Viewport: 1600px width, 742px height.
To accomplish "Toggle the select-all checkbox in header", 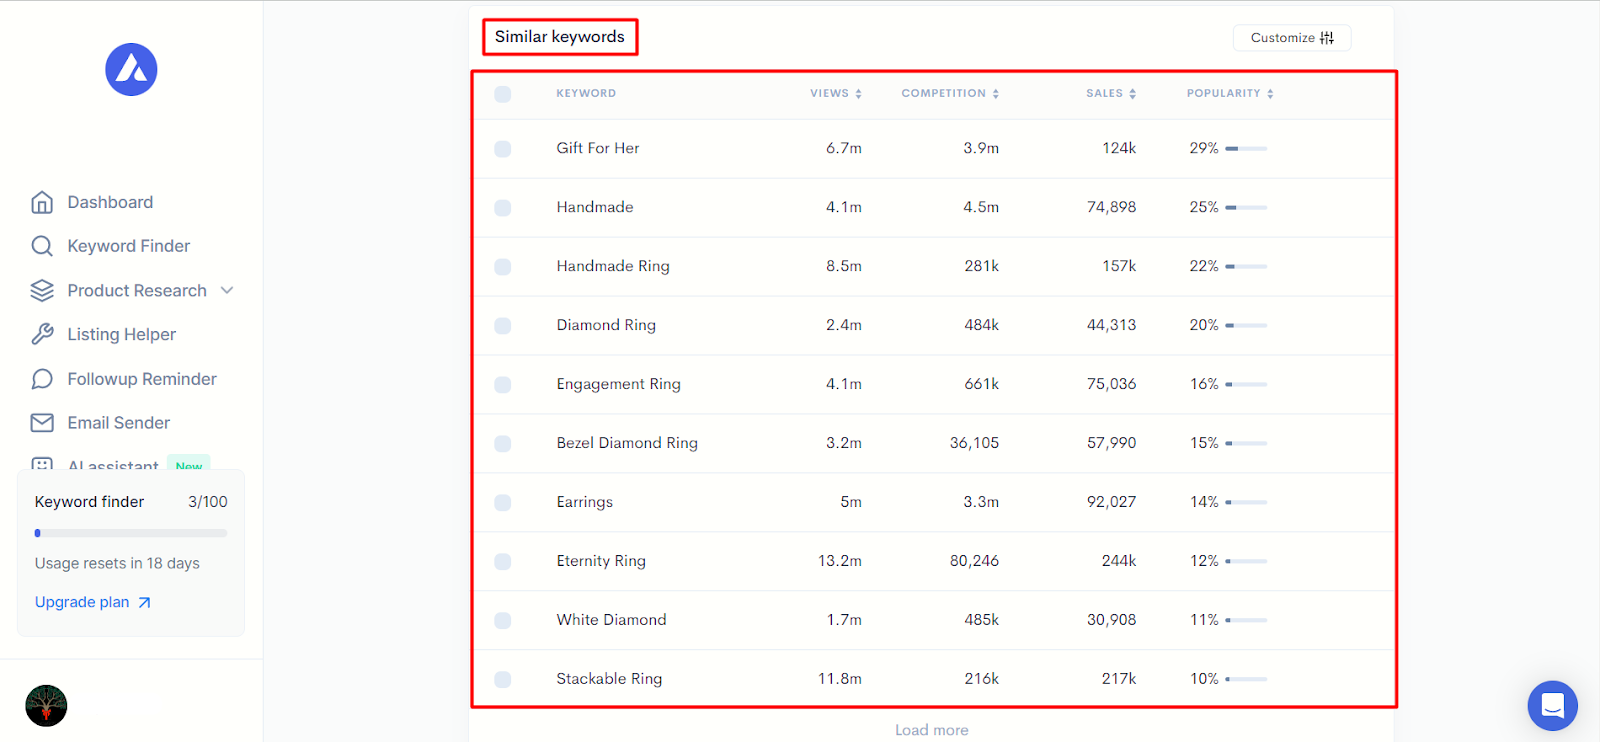I will point(503,94).
